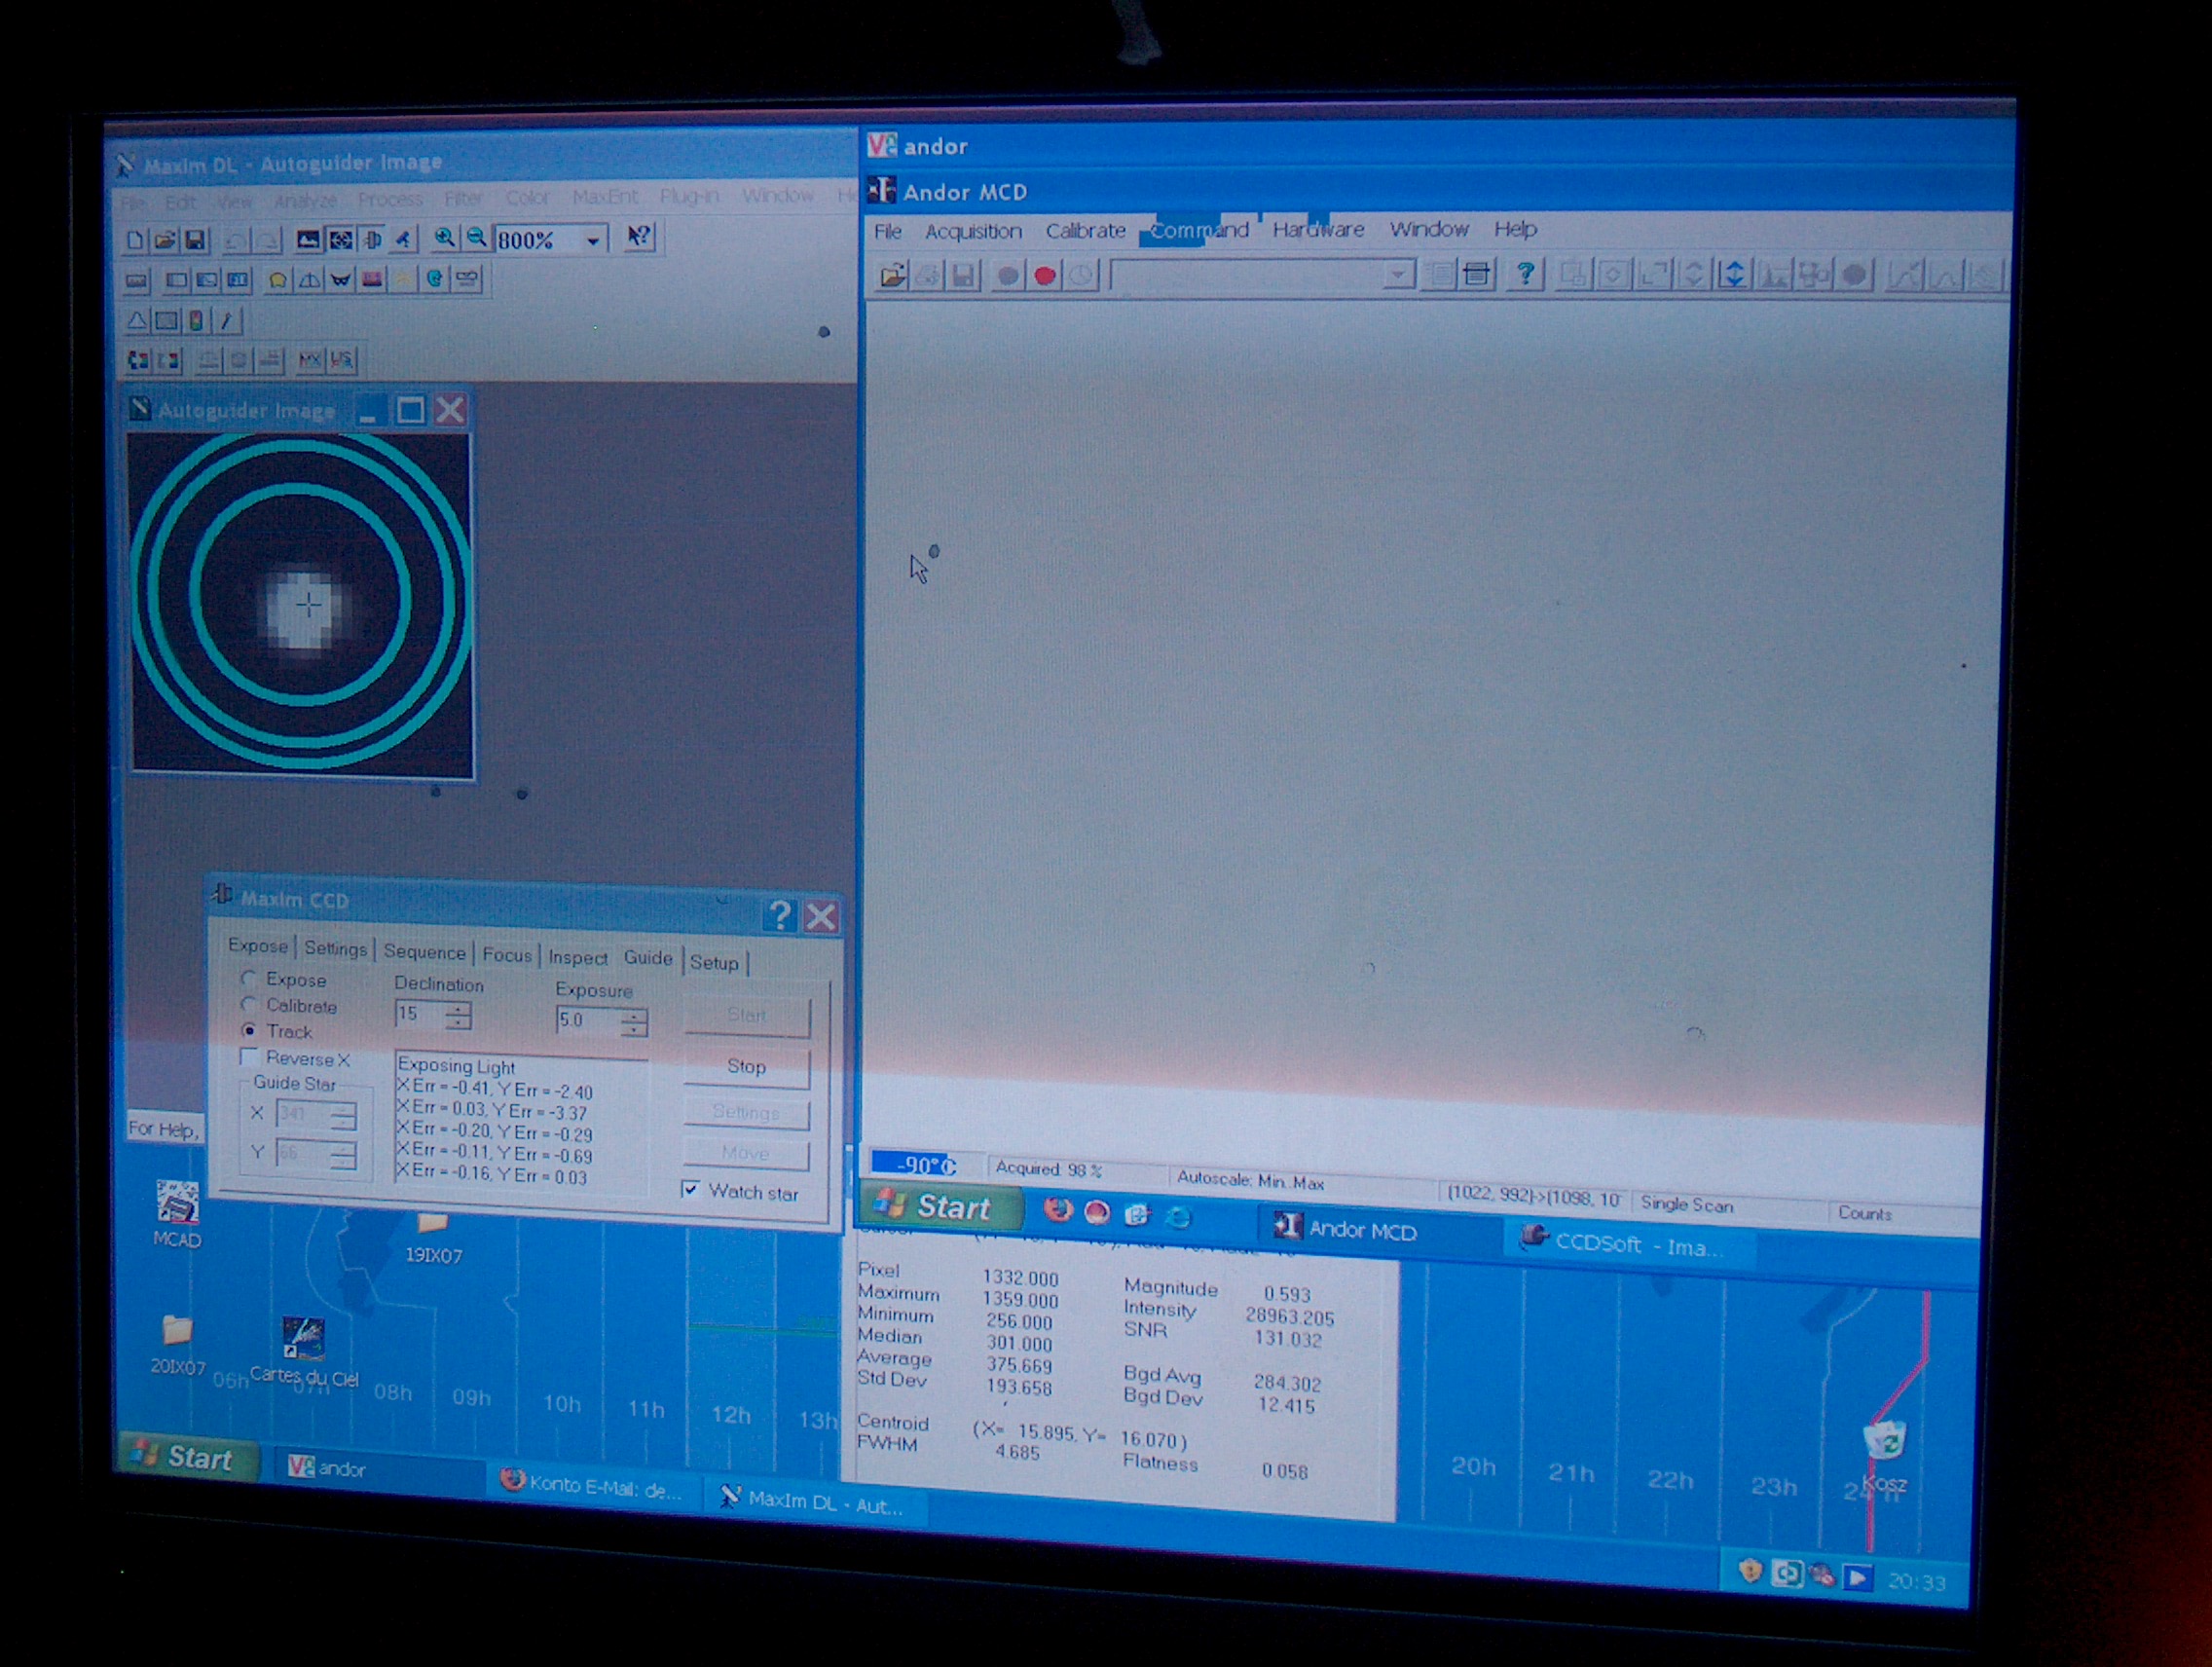Click the yellow blob icon in second toolbar row
The height and width of the screenshot is (1667, 2212).
[278, 280]
